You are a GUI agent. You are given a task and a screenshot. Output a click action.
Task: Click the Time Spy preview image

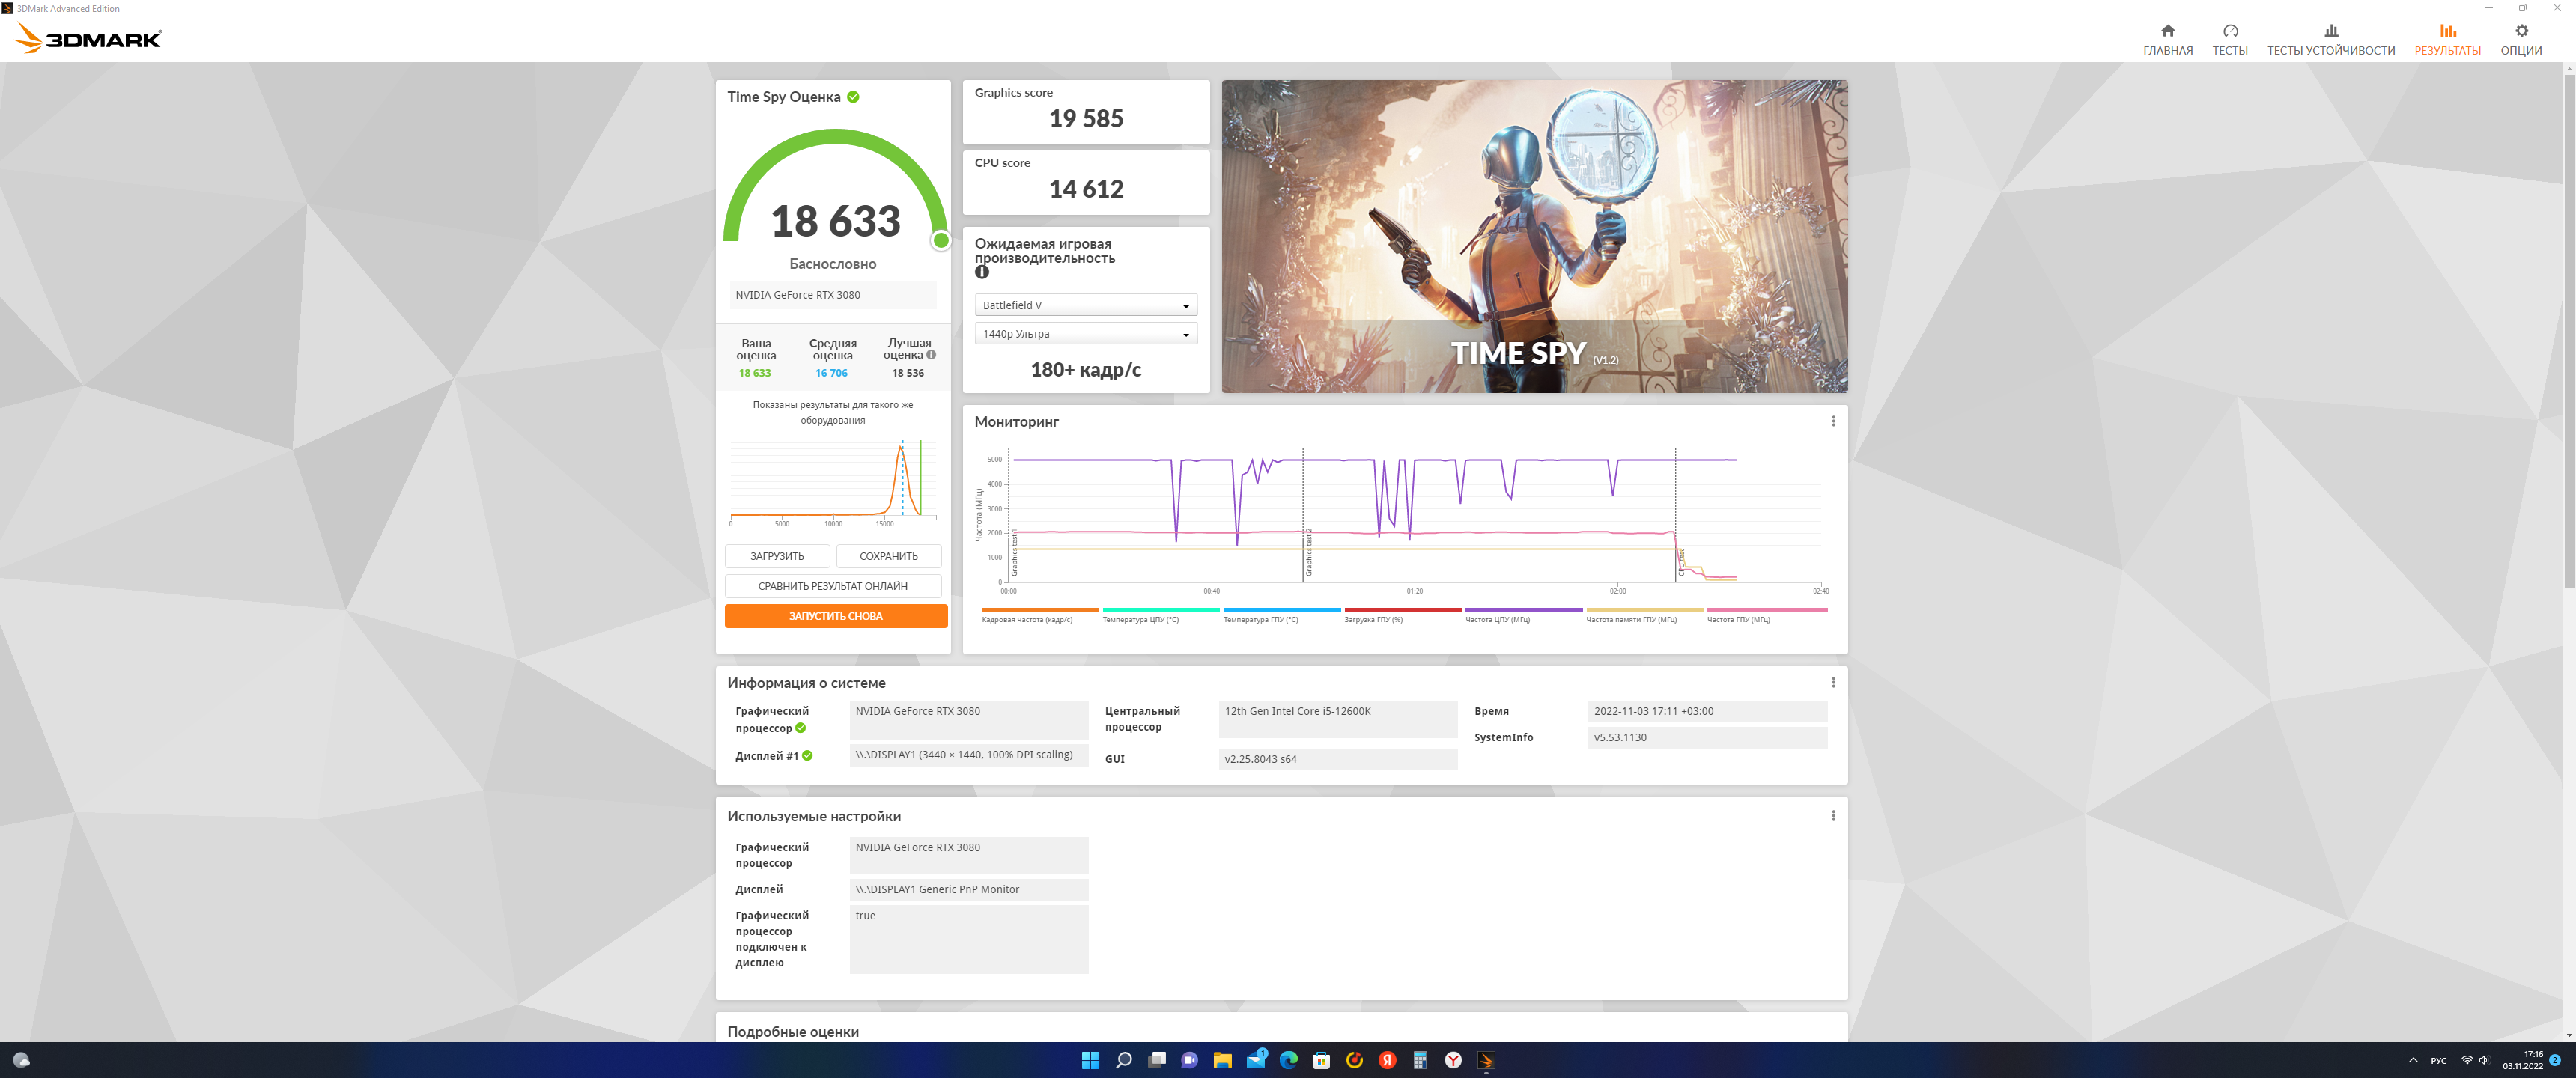1534,236
